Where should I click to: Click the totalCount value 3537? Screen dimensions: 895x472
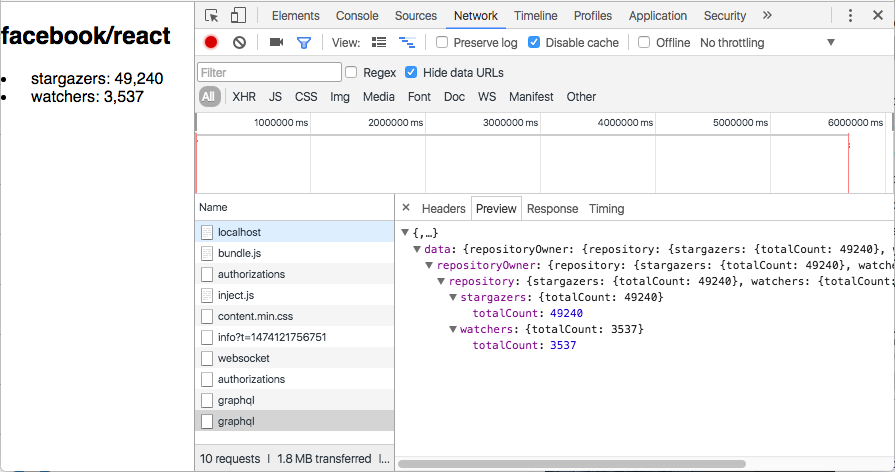point(563,345)
